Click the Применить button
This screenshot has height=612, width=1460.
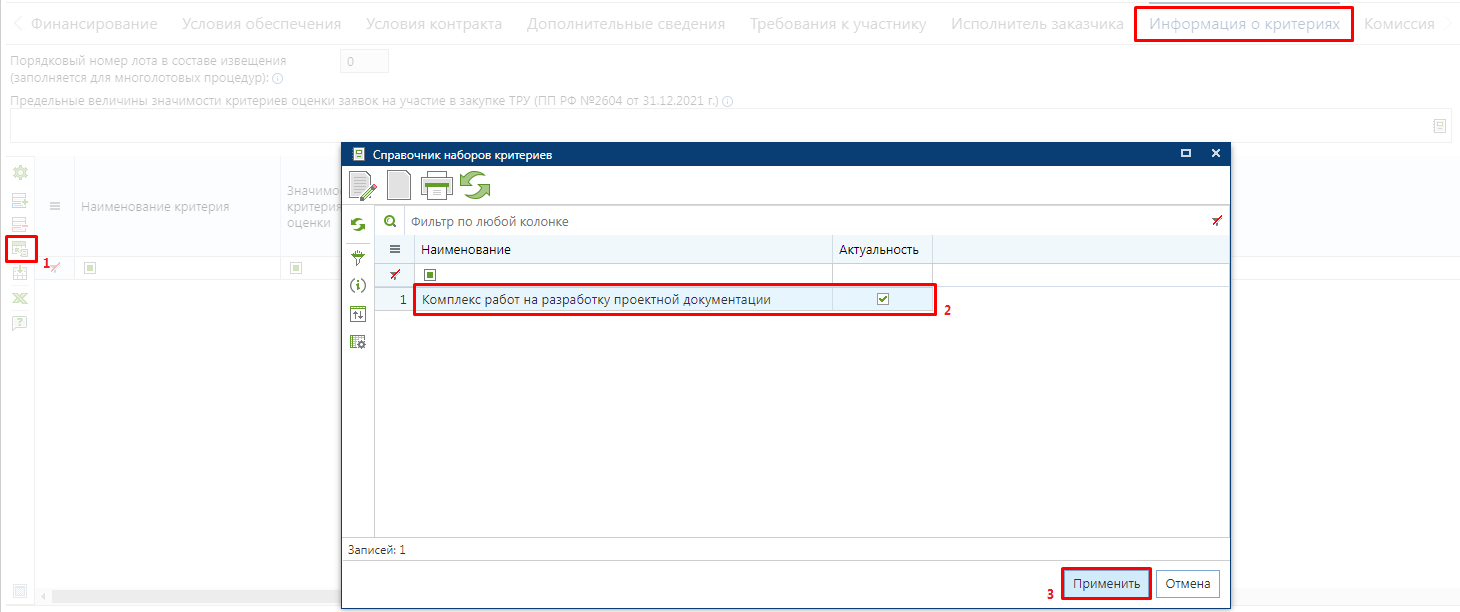pyautogui.click(x=1106, y=584)
